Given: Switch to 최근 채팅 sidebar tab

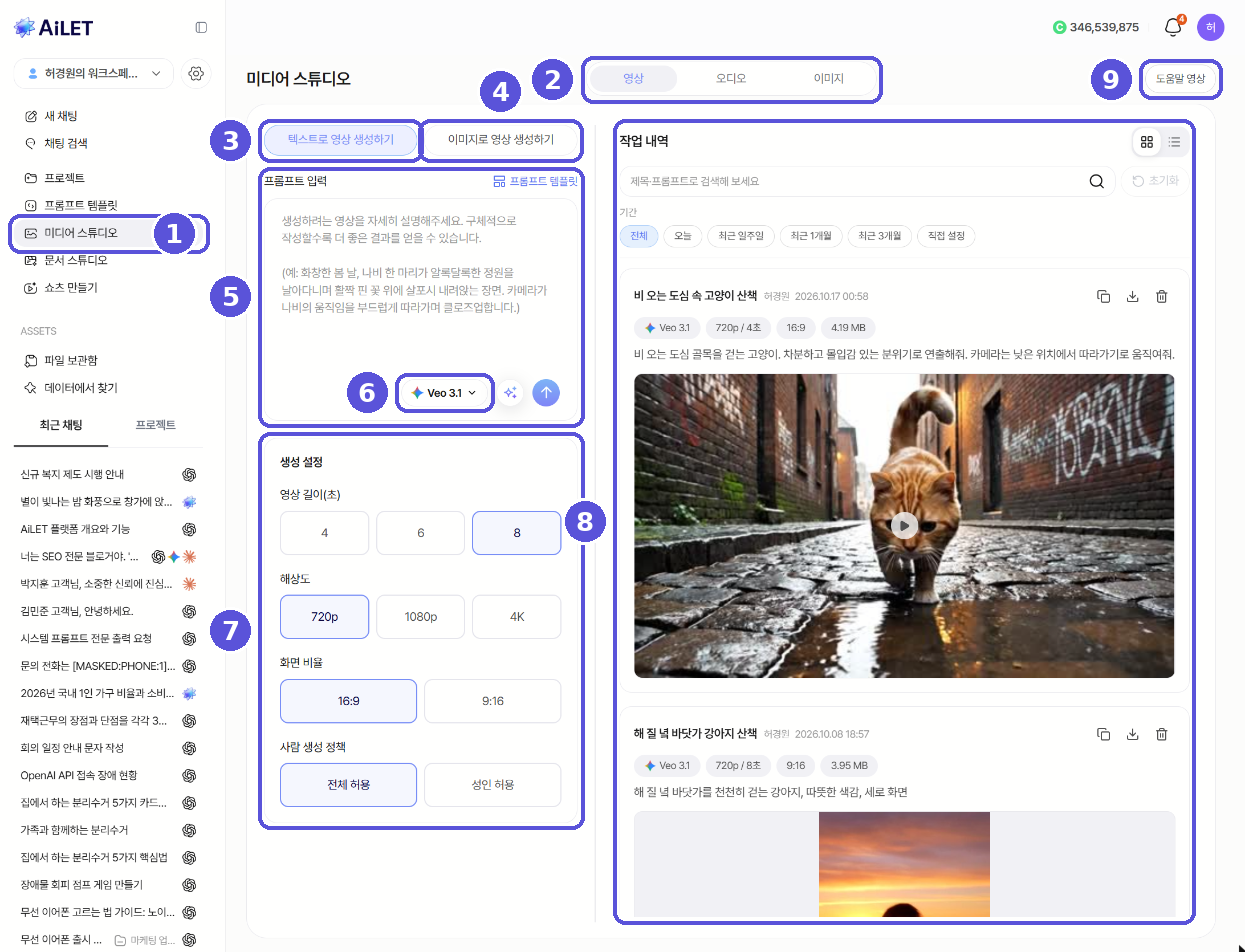Looking at the screenshot, I should (61, 425).
